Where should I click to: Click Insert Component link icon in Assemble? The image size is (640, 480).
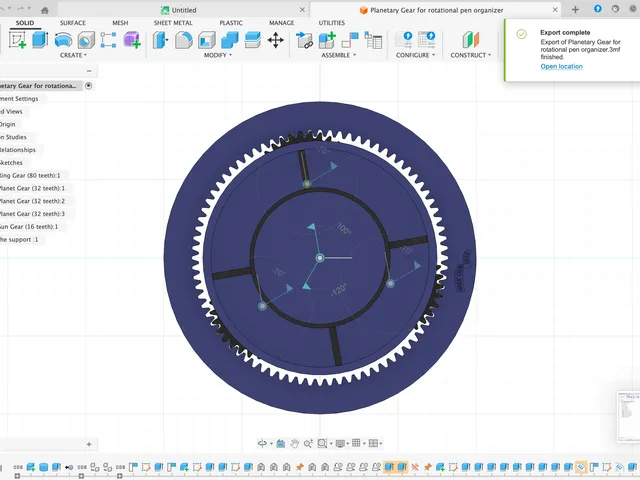point(304,40)
